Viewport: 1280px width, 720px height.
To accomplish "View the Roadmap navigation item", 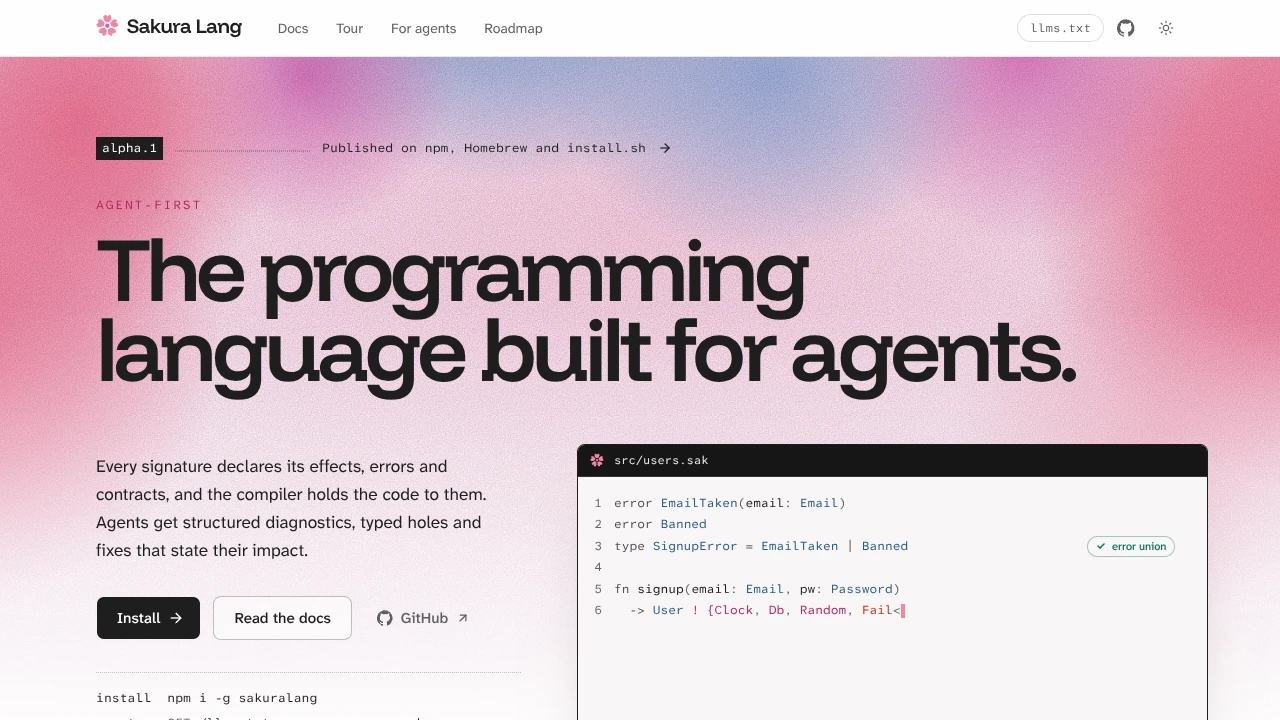I will pyautogui.click(x=513, y=28).
